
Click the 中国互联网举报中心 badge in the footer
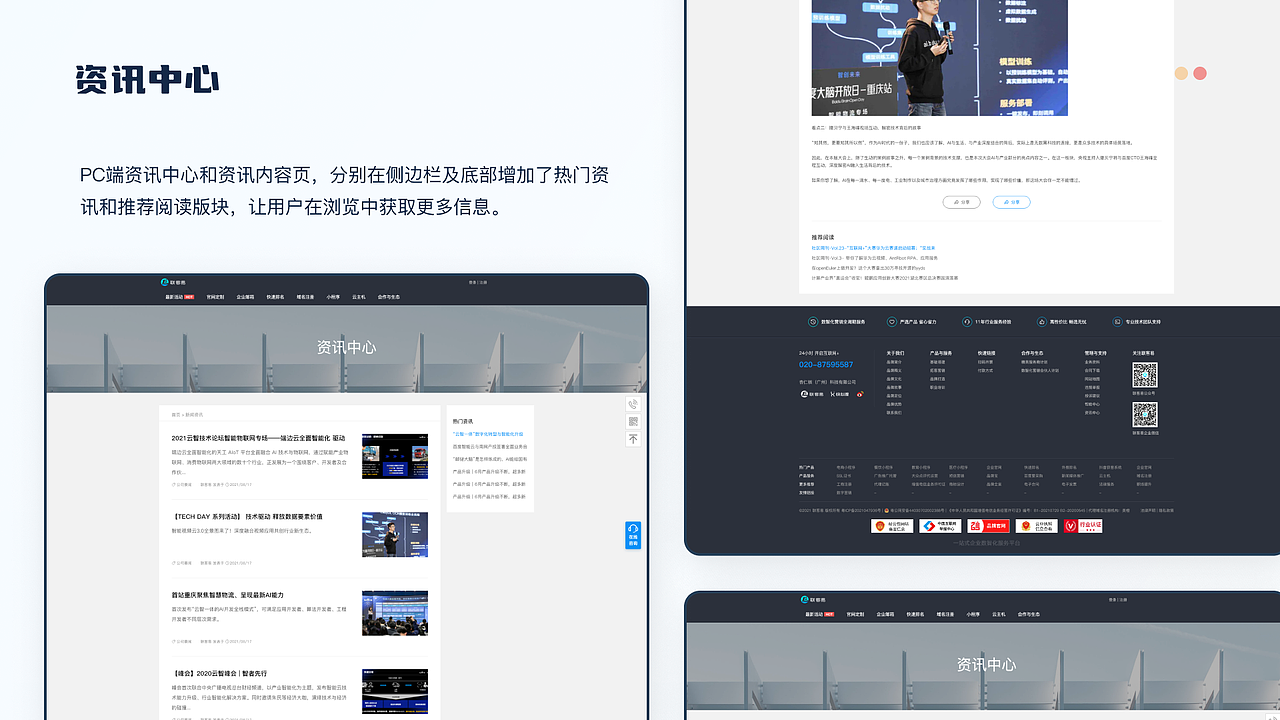(940, 526)
